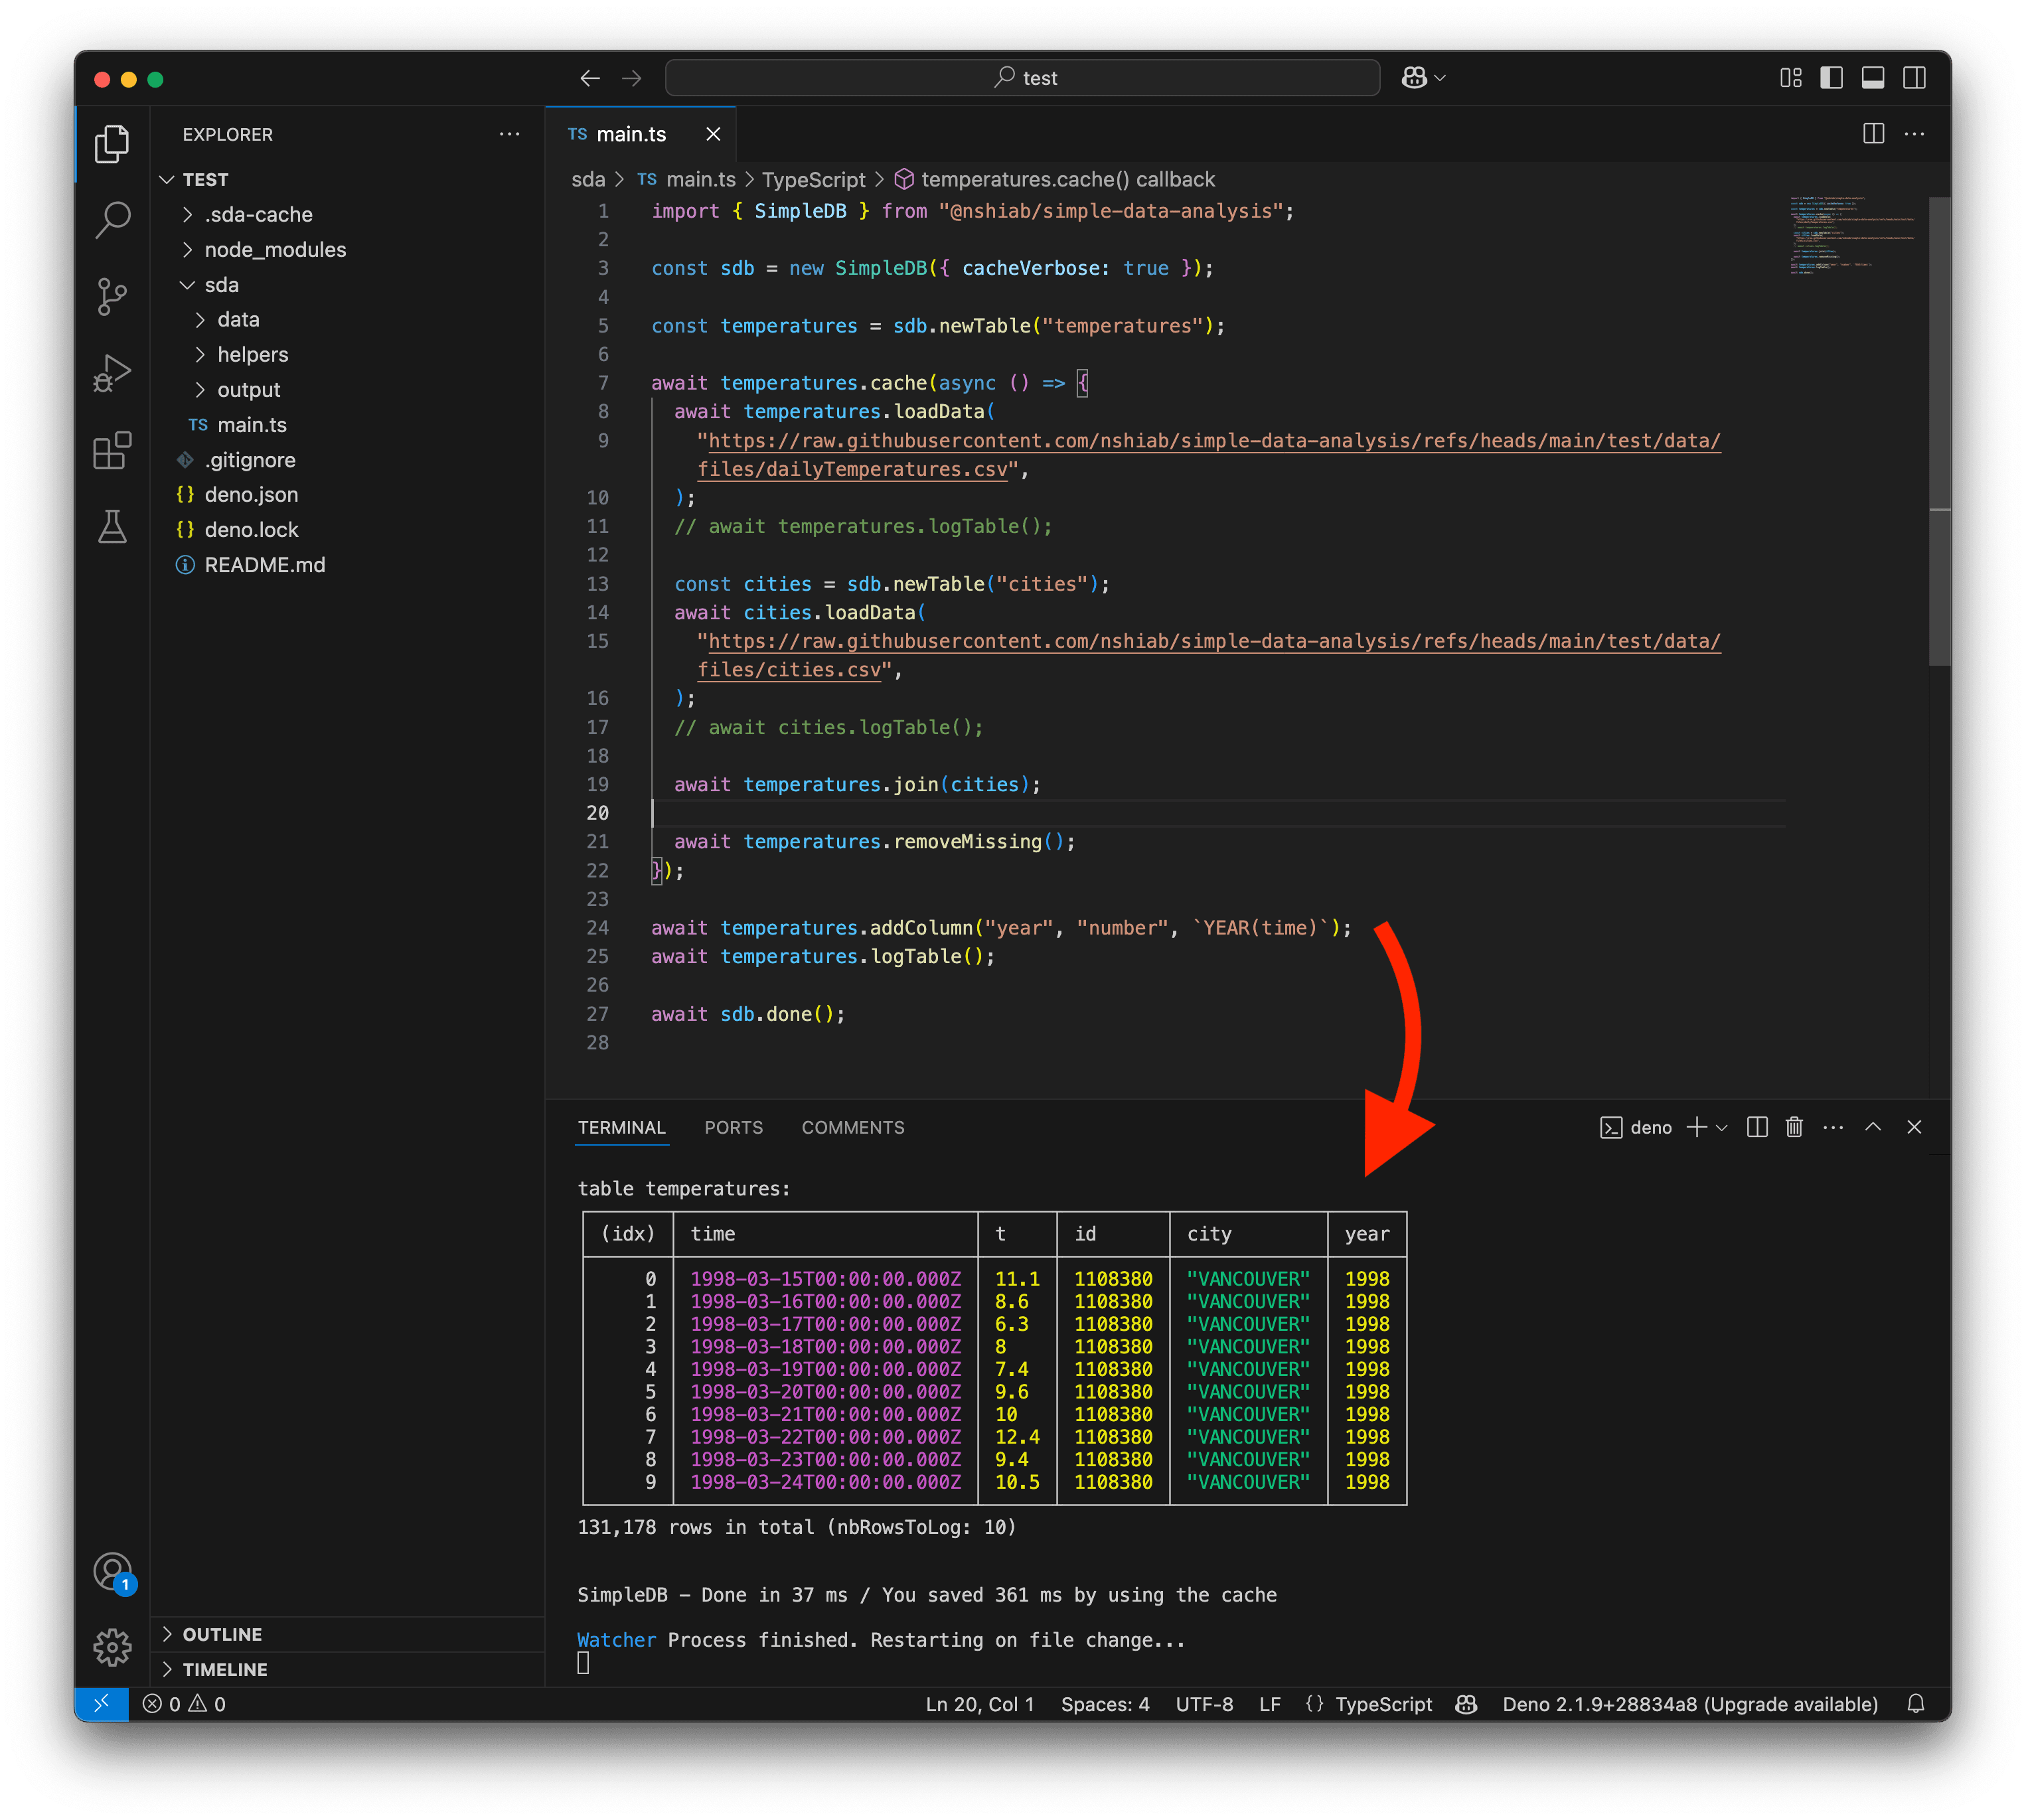Open the Accounts icon with badge
The height and width of the screenshot is (1820, 2026).
(x=112, y=1572)
